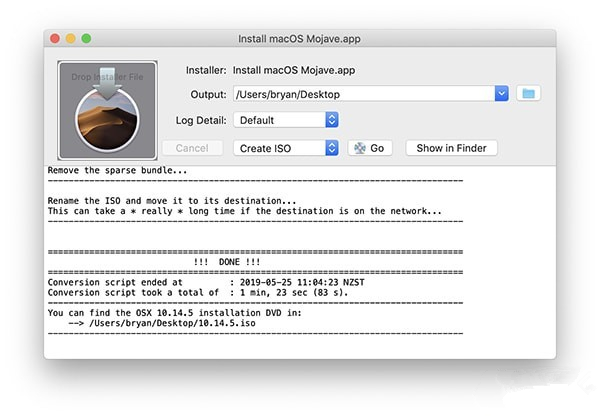The image size is (600, 417).
Task: Expand the Output path dropdown arrow
Action: coord(501,93)
